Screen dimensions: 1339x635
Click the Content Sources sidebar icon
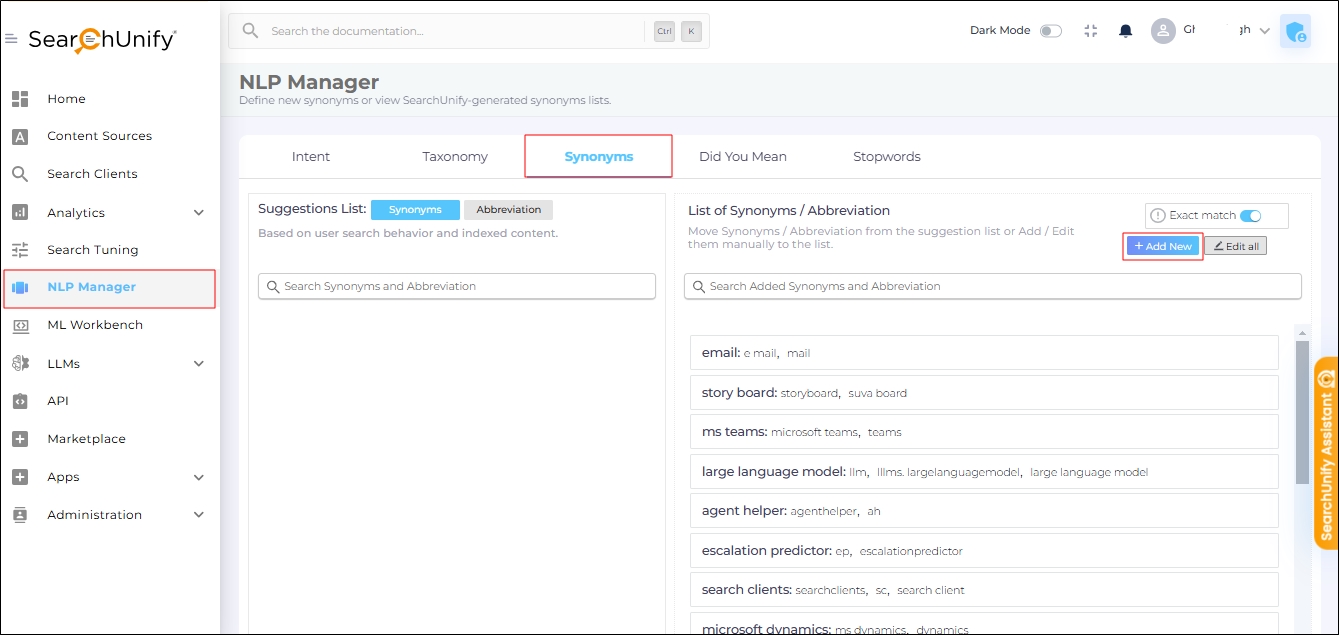click(20, 137)
